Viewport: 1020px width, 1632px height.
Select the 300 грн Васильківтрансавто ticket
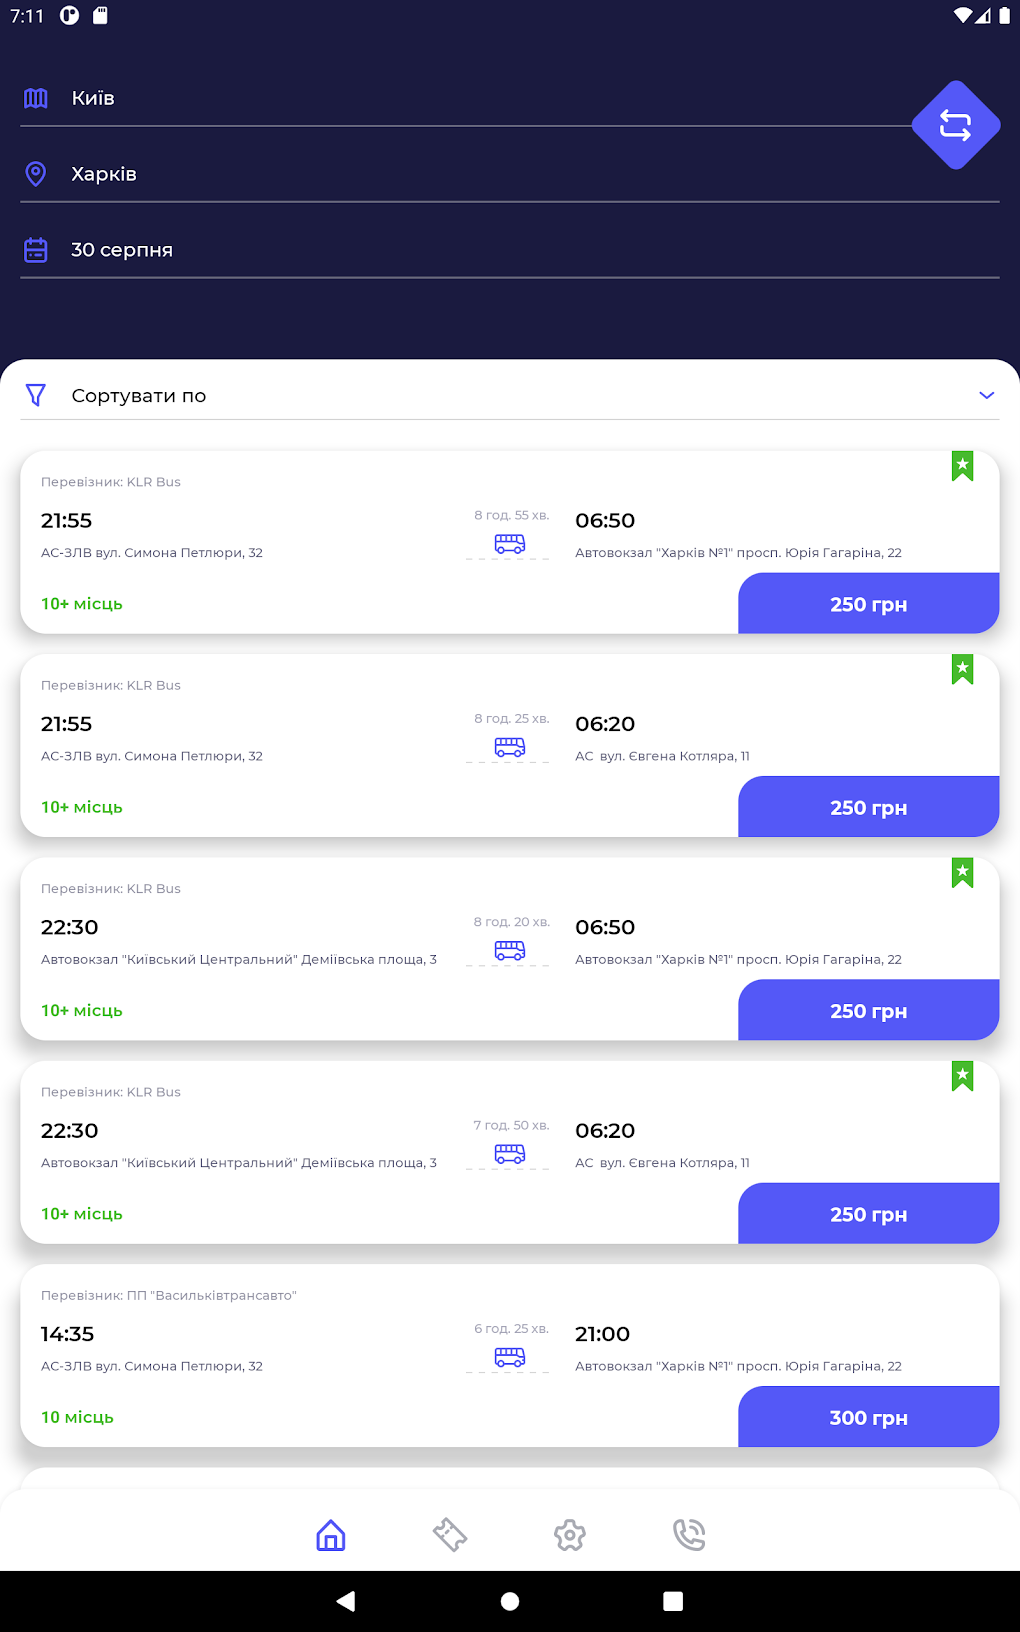click(x=868, y=1417)
